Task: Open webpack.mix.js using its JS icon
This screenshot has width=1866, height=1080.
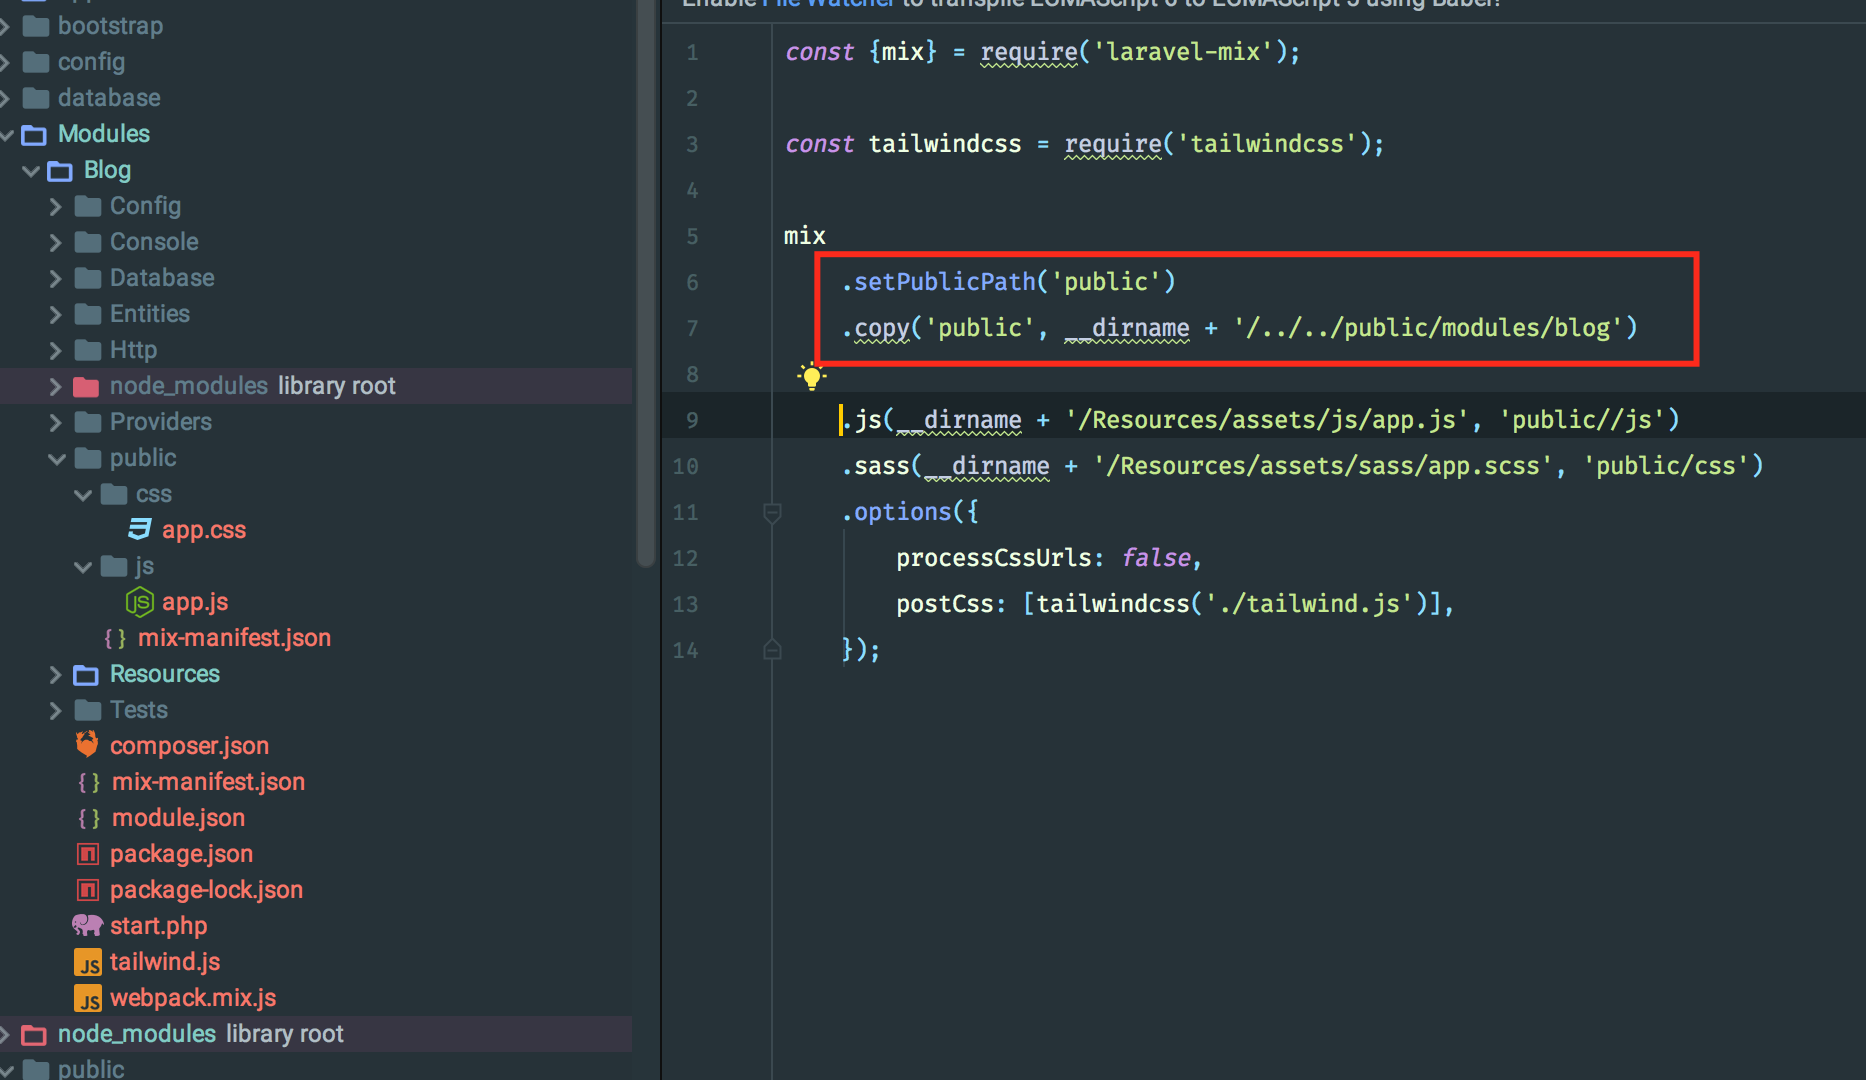Action: [88, 997]
